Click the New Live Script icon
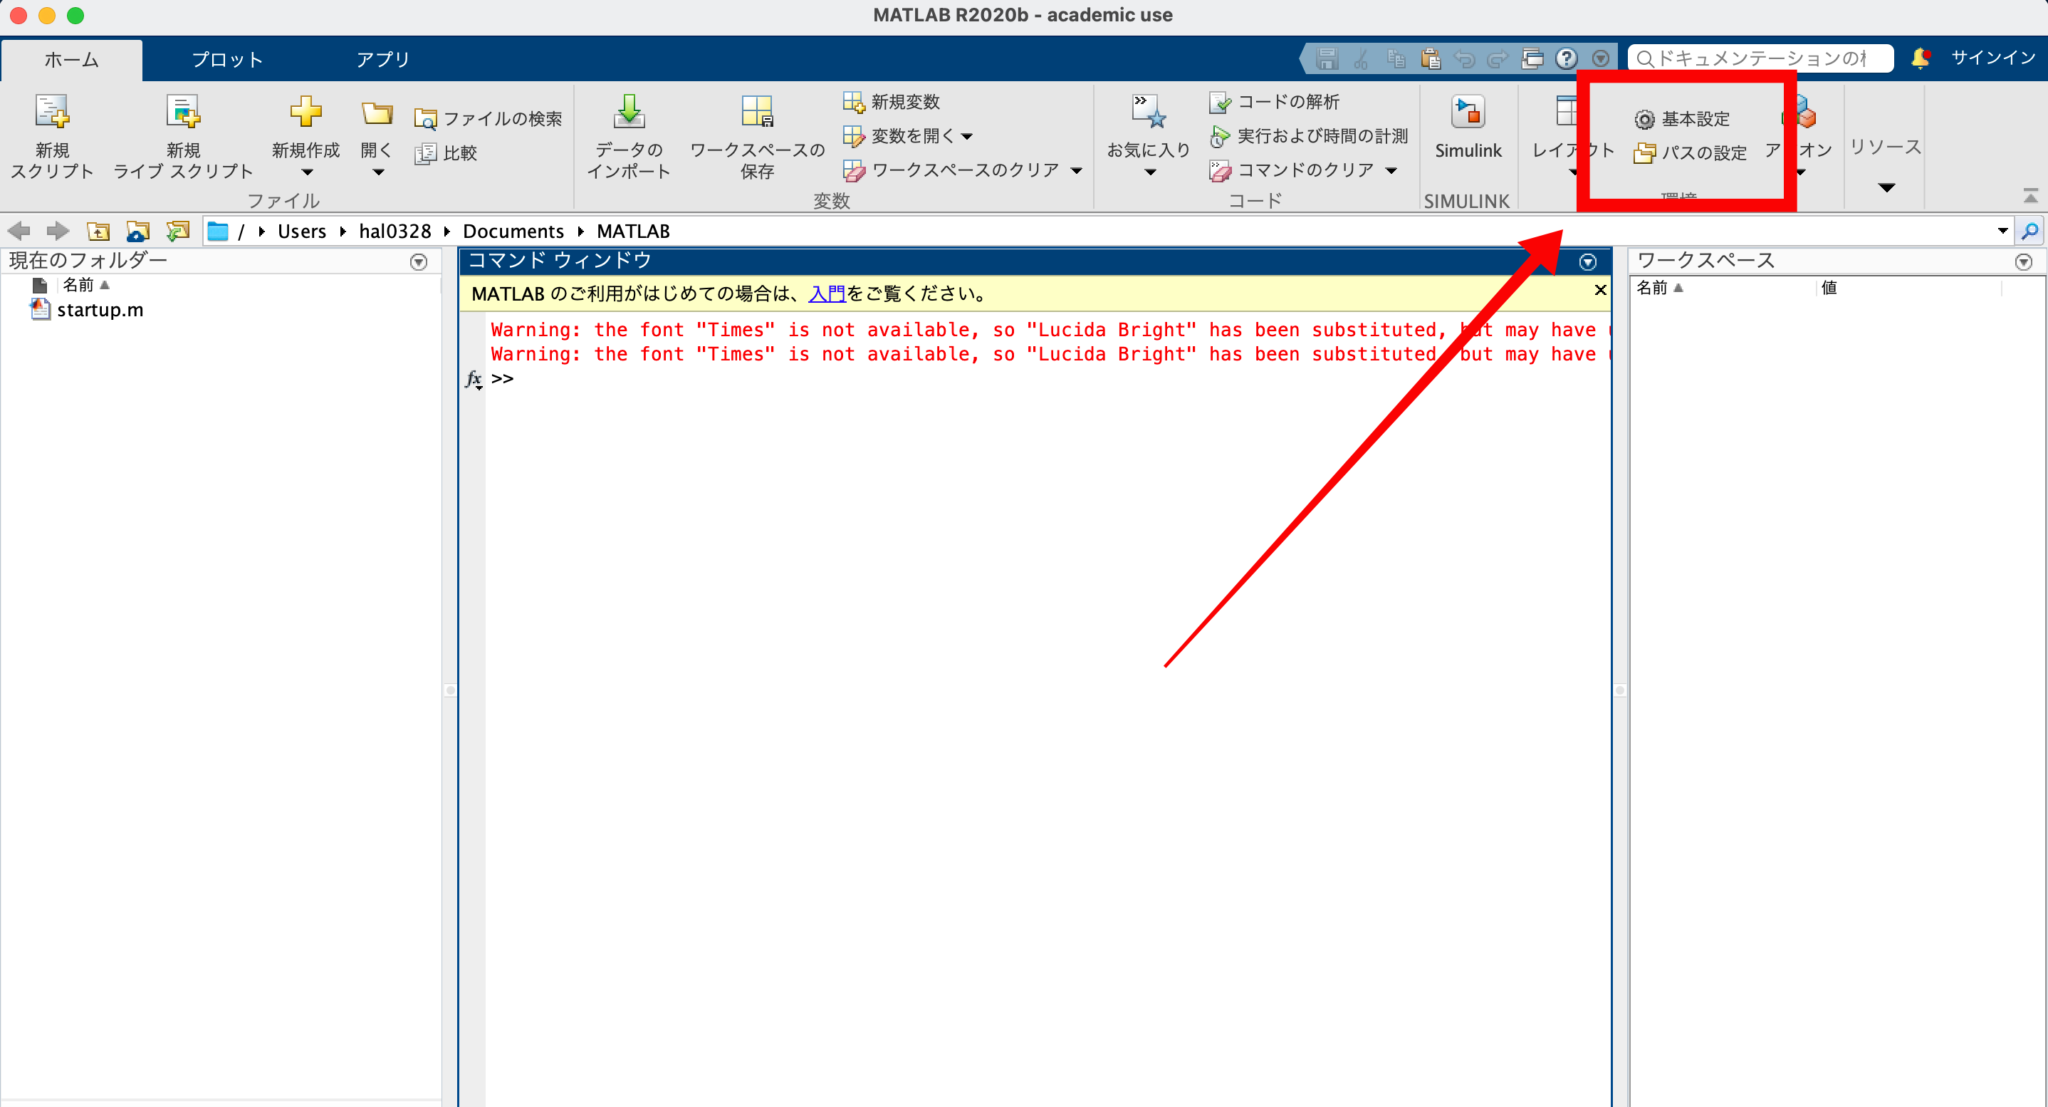Viewport: 2048px width, 1107px height. tap(183, 112)
